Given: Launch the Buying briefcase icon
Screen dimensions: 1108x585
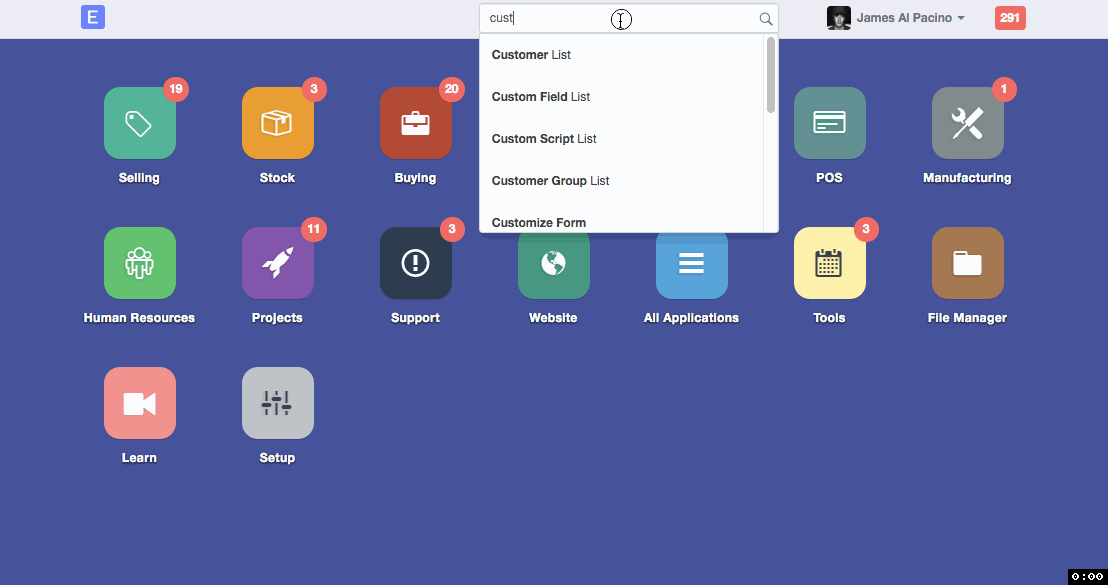Looking at the screenshot, I should point(416,123).
